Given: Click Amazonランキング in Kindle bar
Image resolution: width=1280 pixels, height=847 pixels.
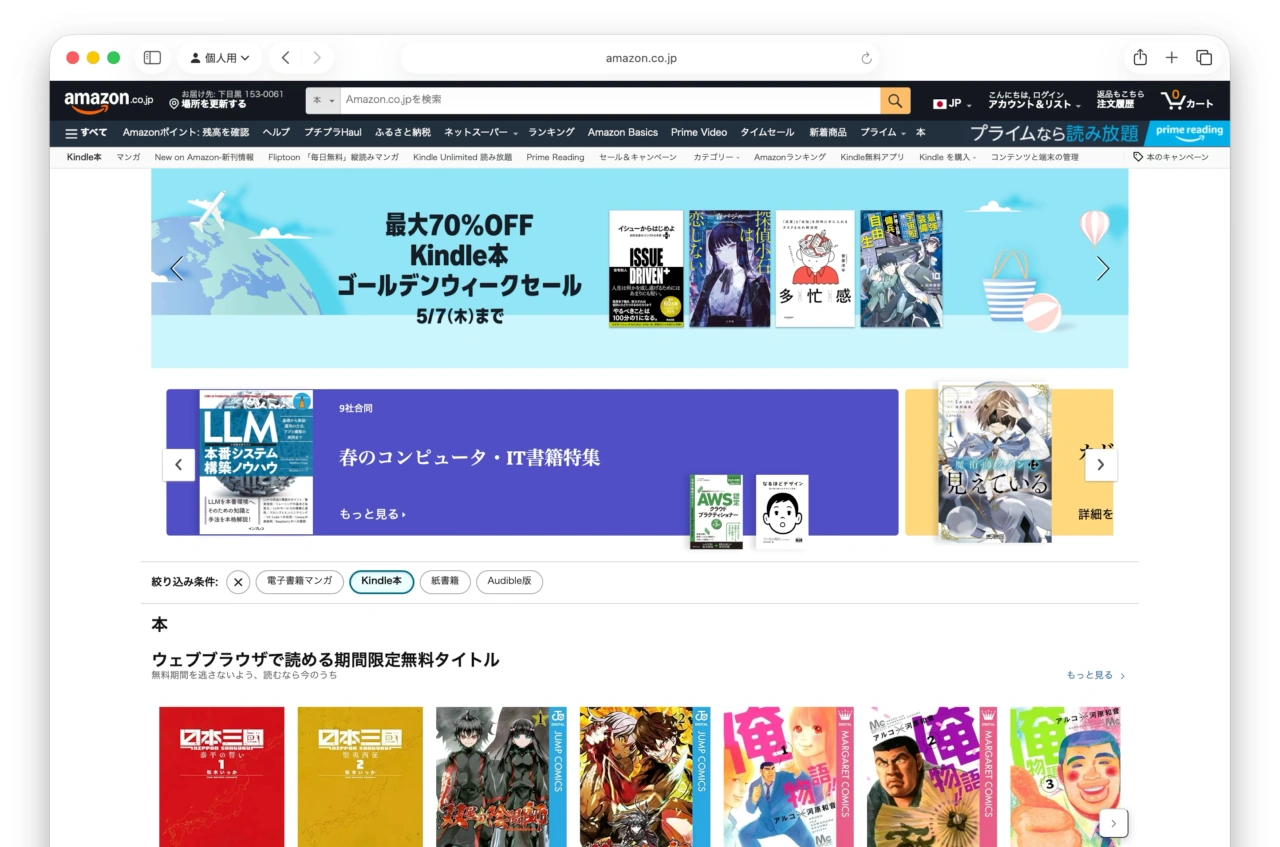Looking at the screenshot, I should [x=790, y=157].
